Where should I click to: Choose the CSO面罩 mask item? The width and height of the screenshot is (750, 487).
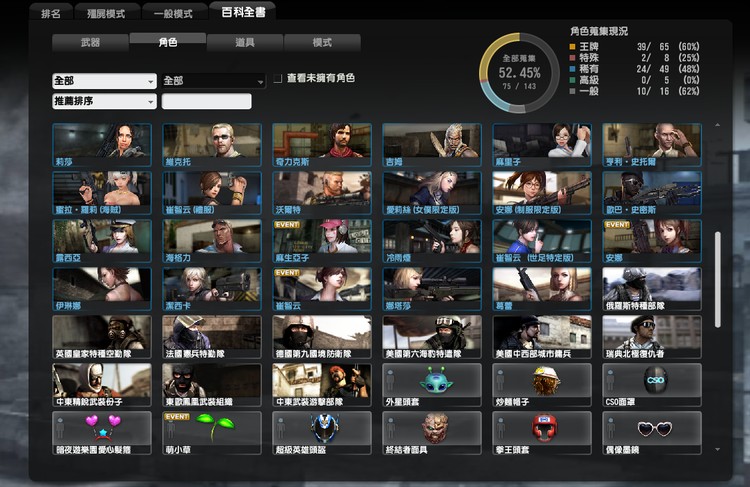[652, 385]
